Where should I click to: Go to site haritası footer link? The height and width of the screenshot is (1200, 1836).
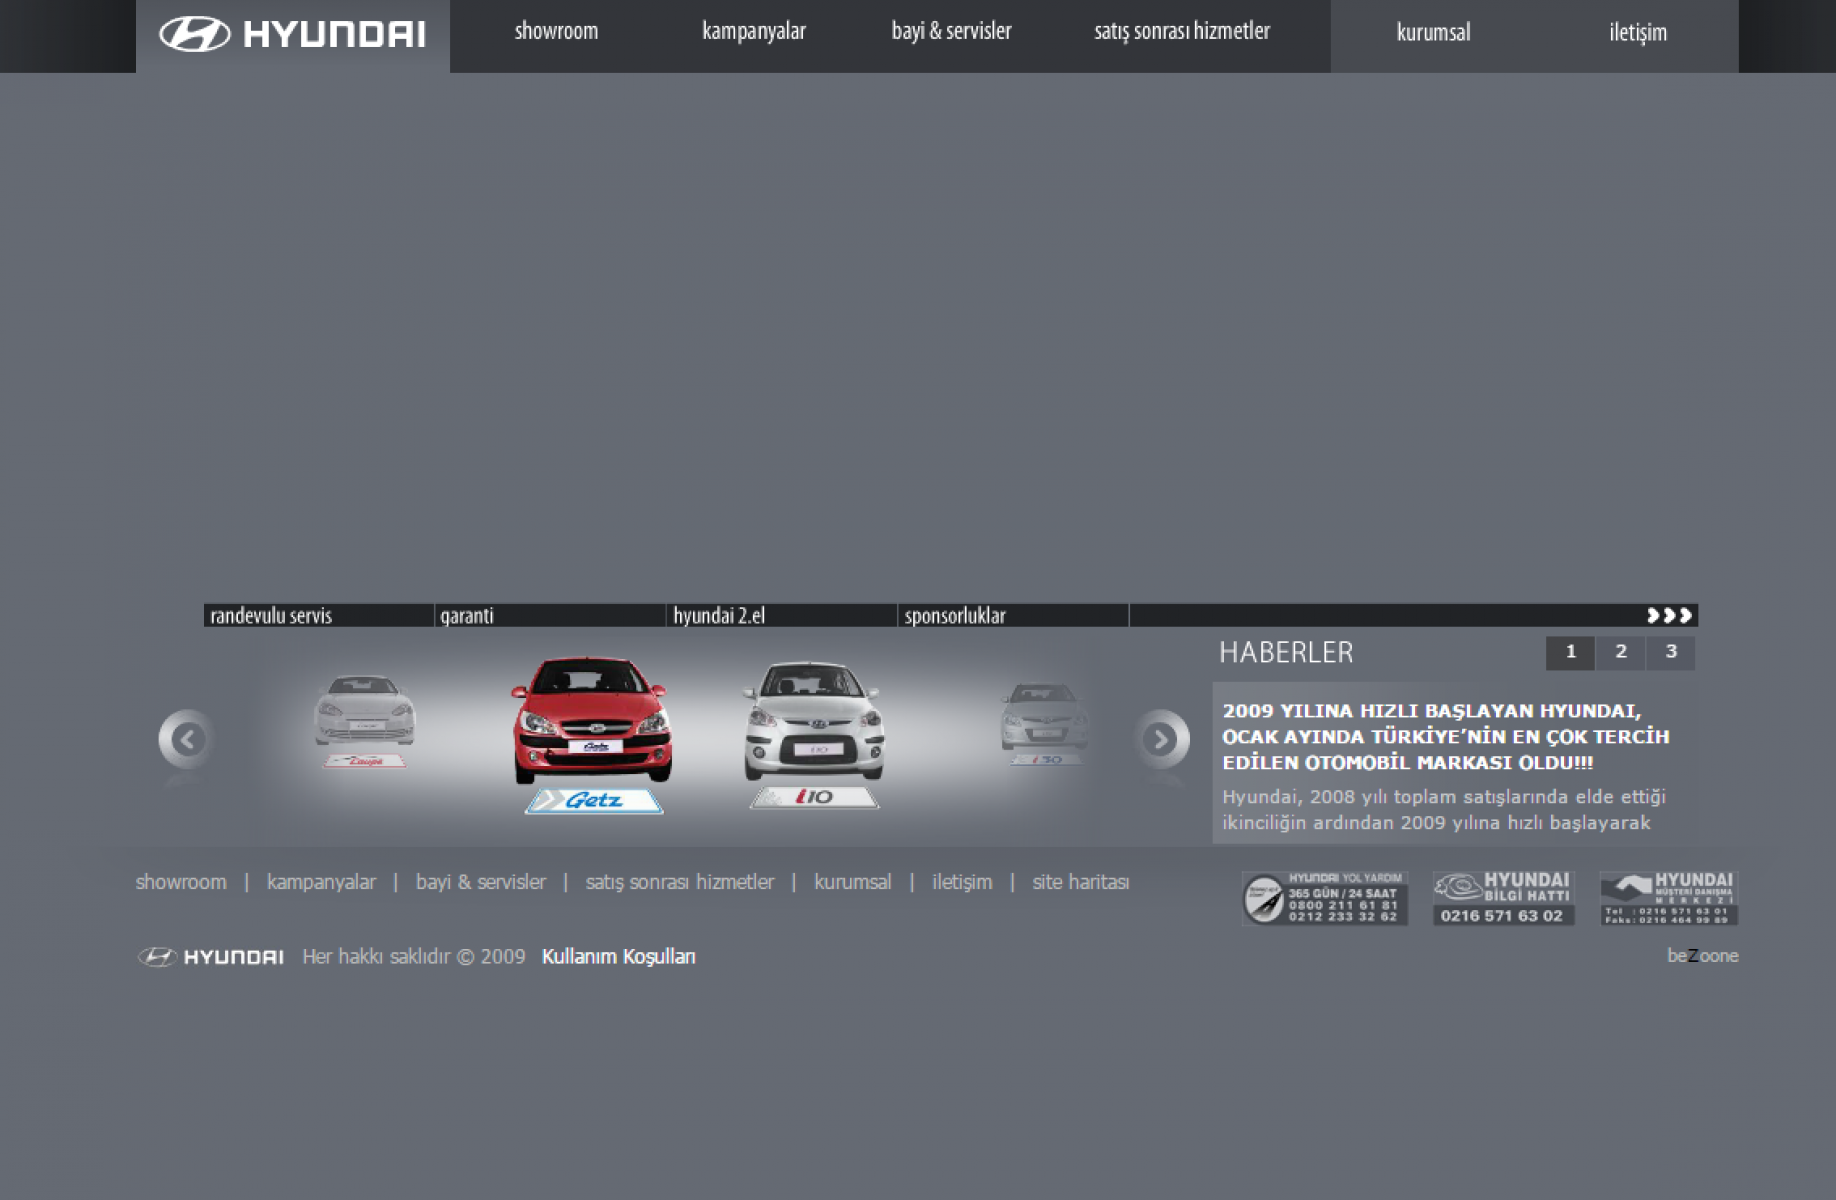pos(1080,882)
